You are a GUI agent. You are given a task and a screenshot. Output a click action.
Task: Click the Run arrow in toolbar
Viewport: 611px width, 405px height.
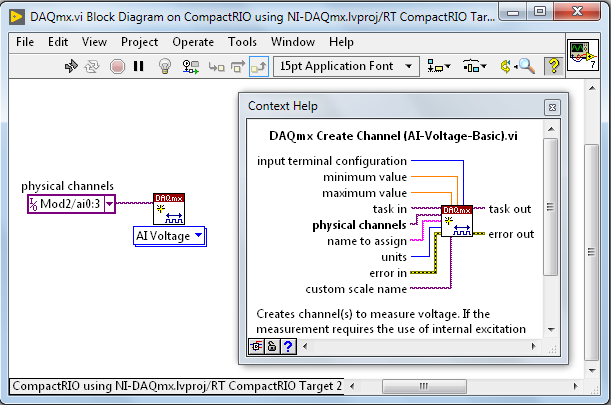pos(71,66)
